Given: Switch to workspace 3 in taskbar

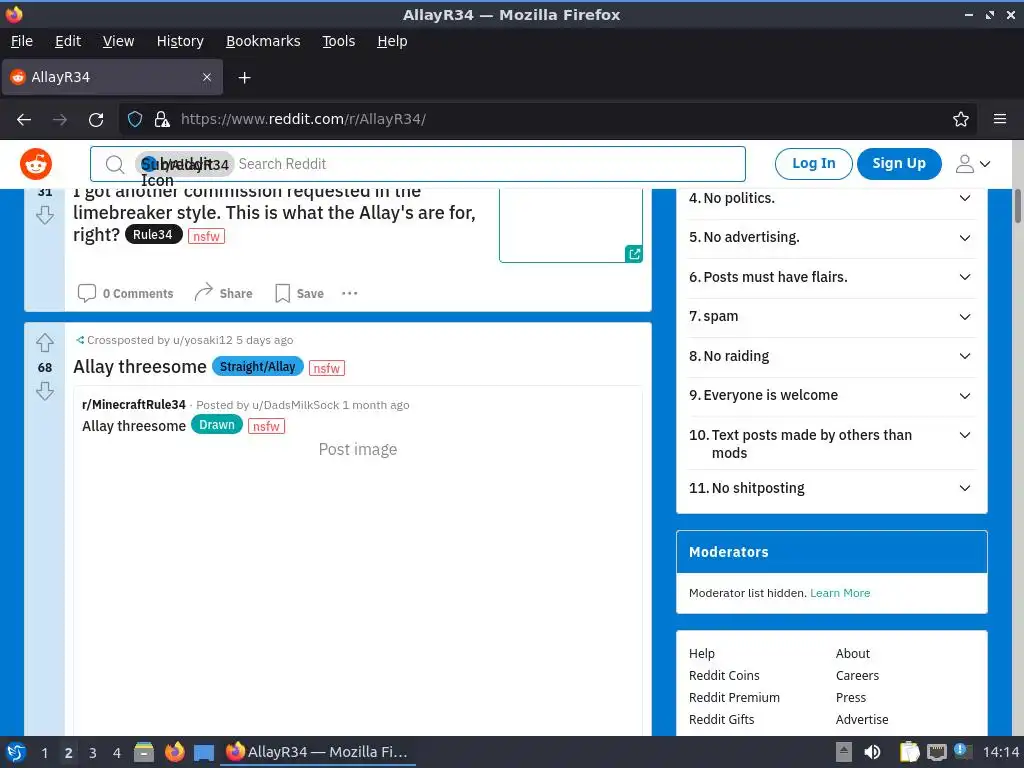Looking at the screenshot, I should point(92,753).
